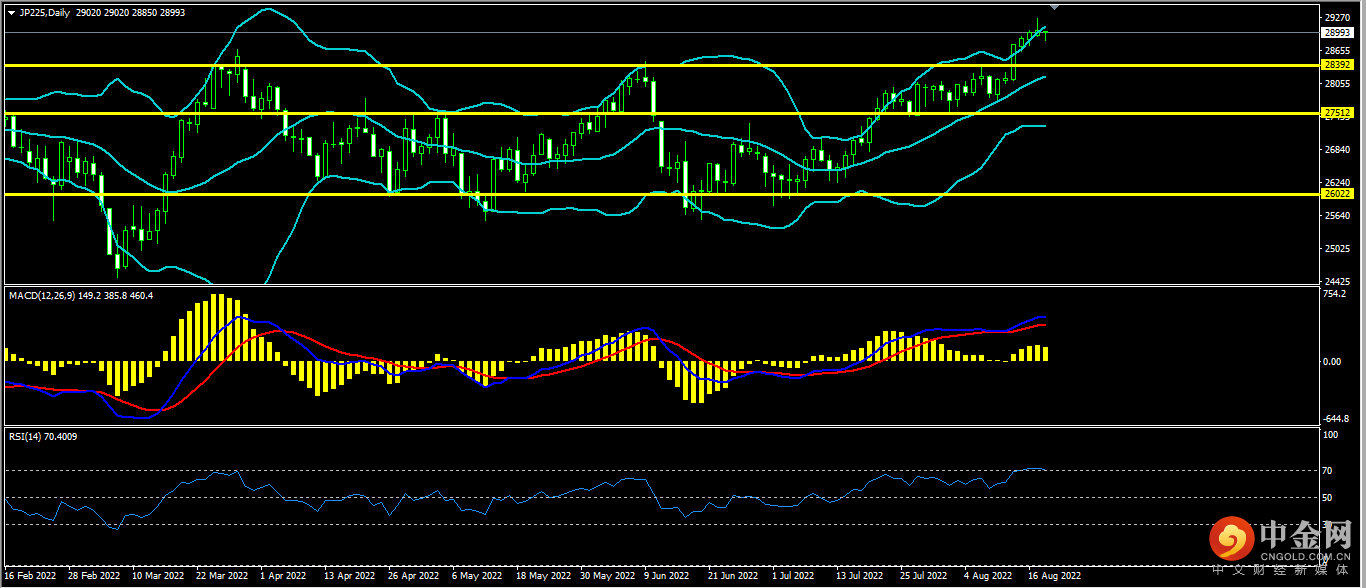The width and height of the screenshot is (1366, 588).
Task: Click the RSI 70 level scale label
Action: click(1329, 471)
